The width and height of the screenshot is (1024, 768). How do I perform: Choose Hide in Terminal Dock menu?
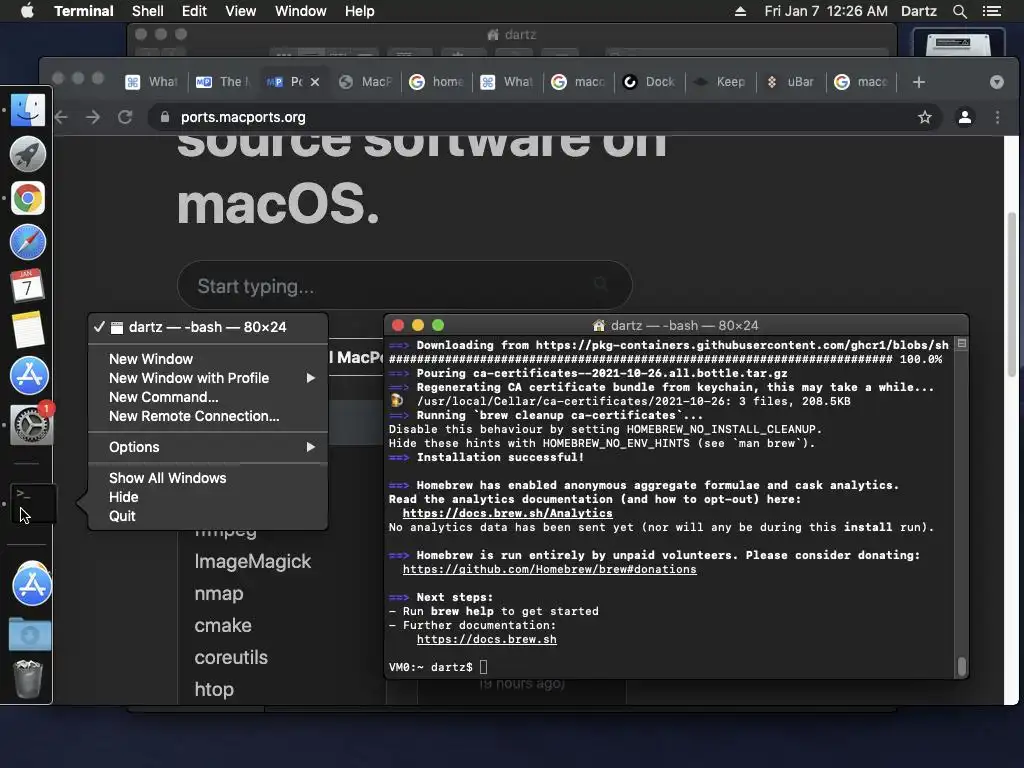tap(208, 496)
